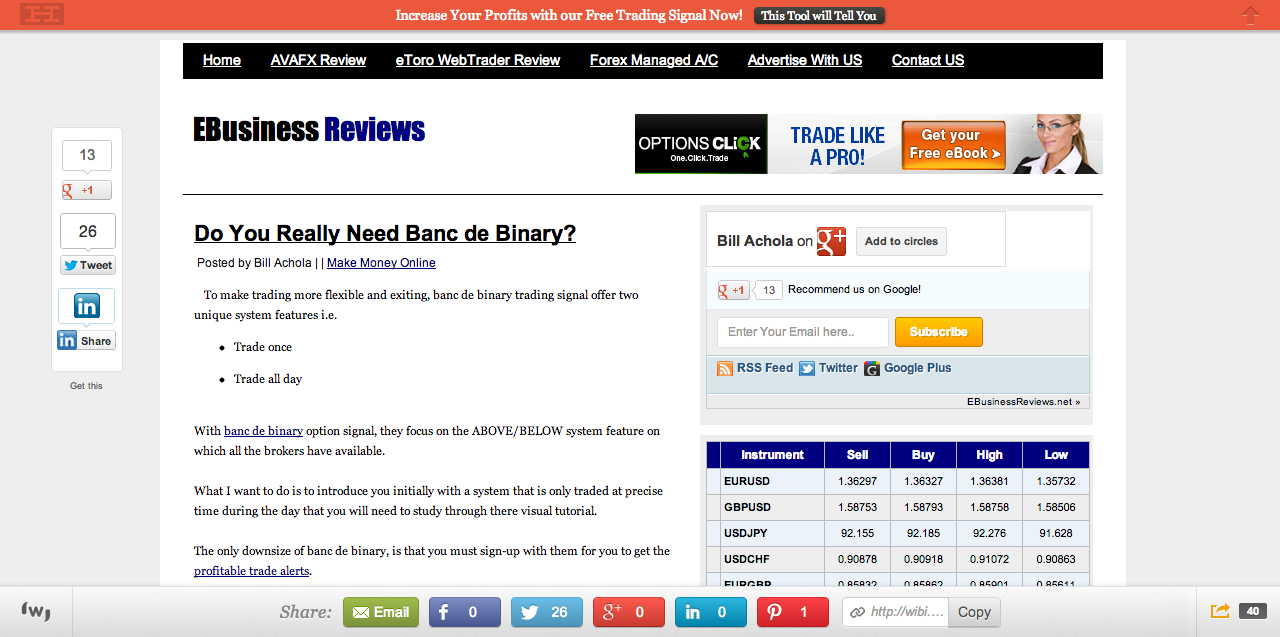Click the share URL field in the bottom bar
This screenshot has width=1280, height=637.
pyautogui.click(x=895, y=612)
